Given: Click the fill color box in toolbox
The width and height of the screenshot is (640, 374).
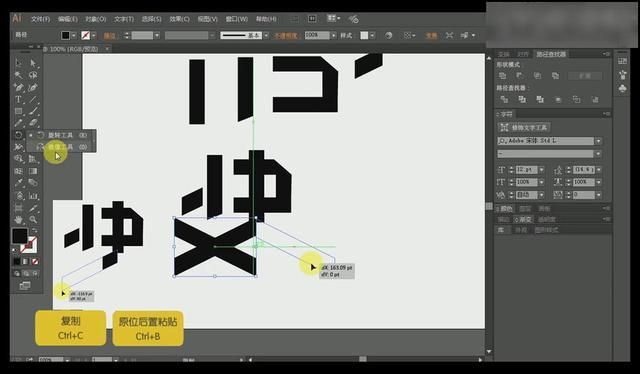Looking at the screenshot, I should coord(19,236).
